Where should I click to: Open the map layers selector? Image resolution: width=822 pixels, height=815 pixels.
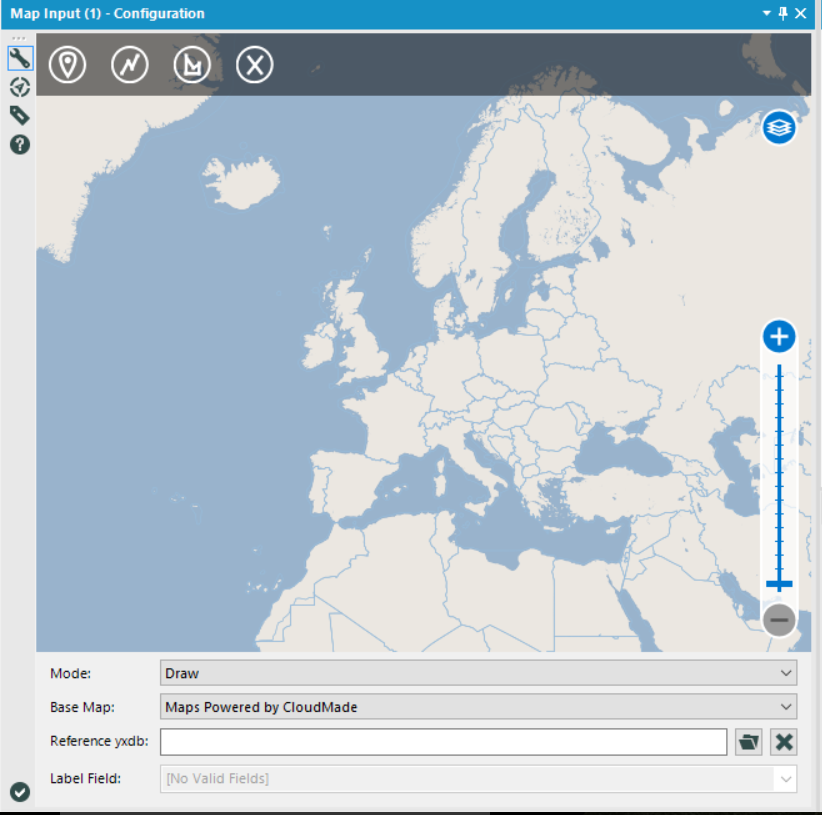(x=779, y=128)
